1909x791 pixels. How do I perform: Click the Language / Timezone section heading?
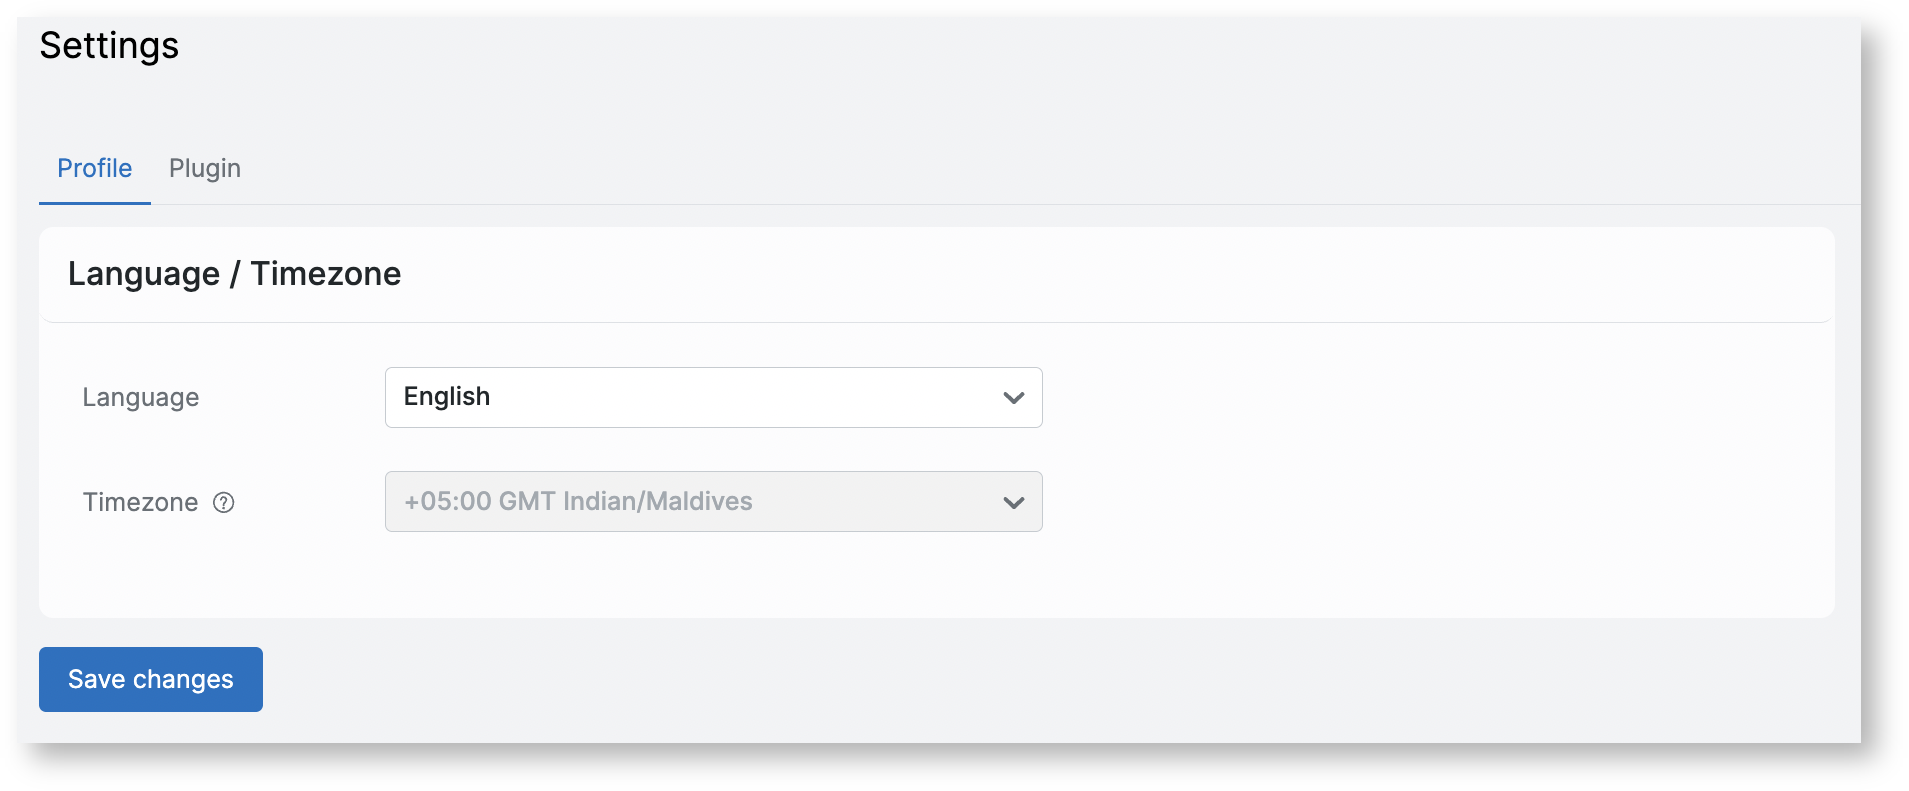234,274
